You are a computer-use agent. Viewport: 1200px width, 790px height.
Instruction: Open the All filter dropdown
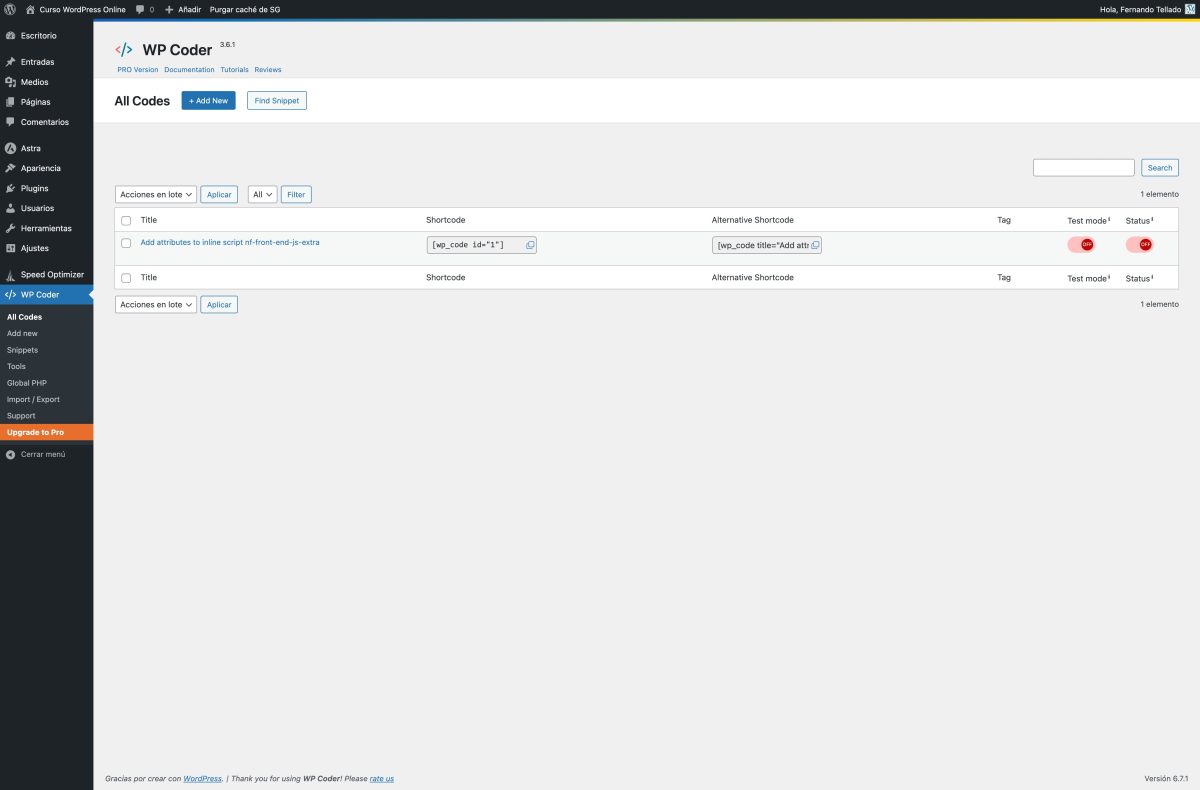pos(261,194)
